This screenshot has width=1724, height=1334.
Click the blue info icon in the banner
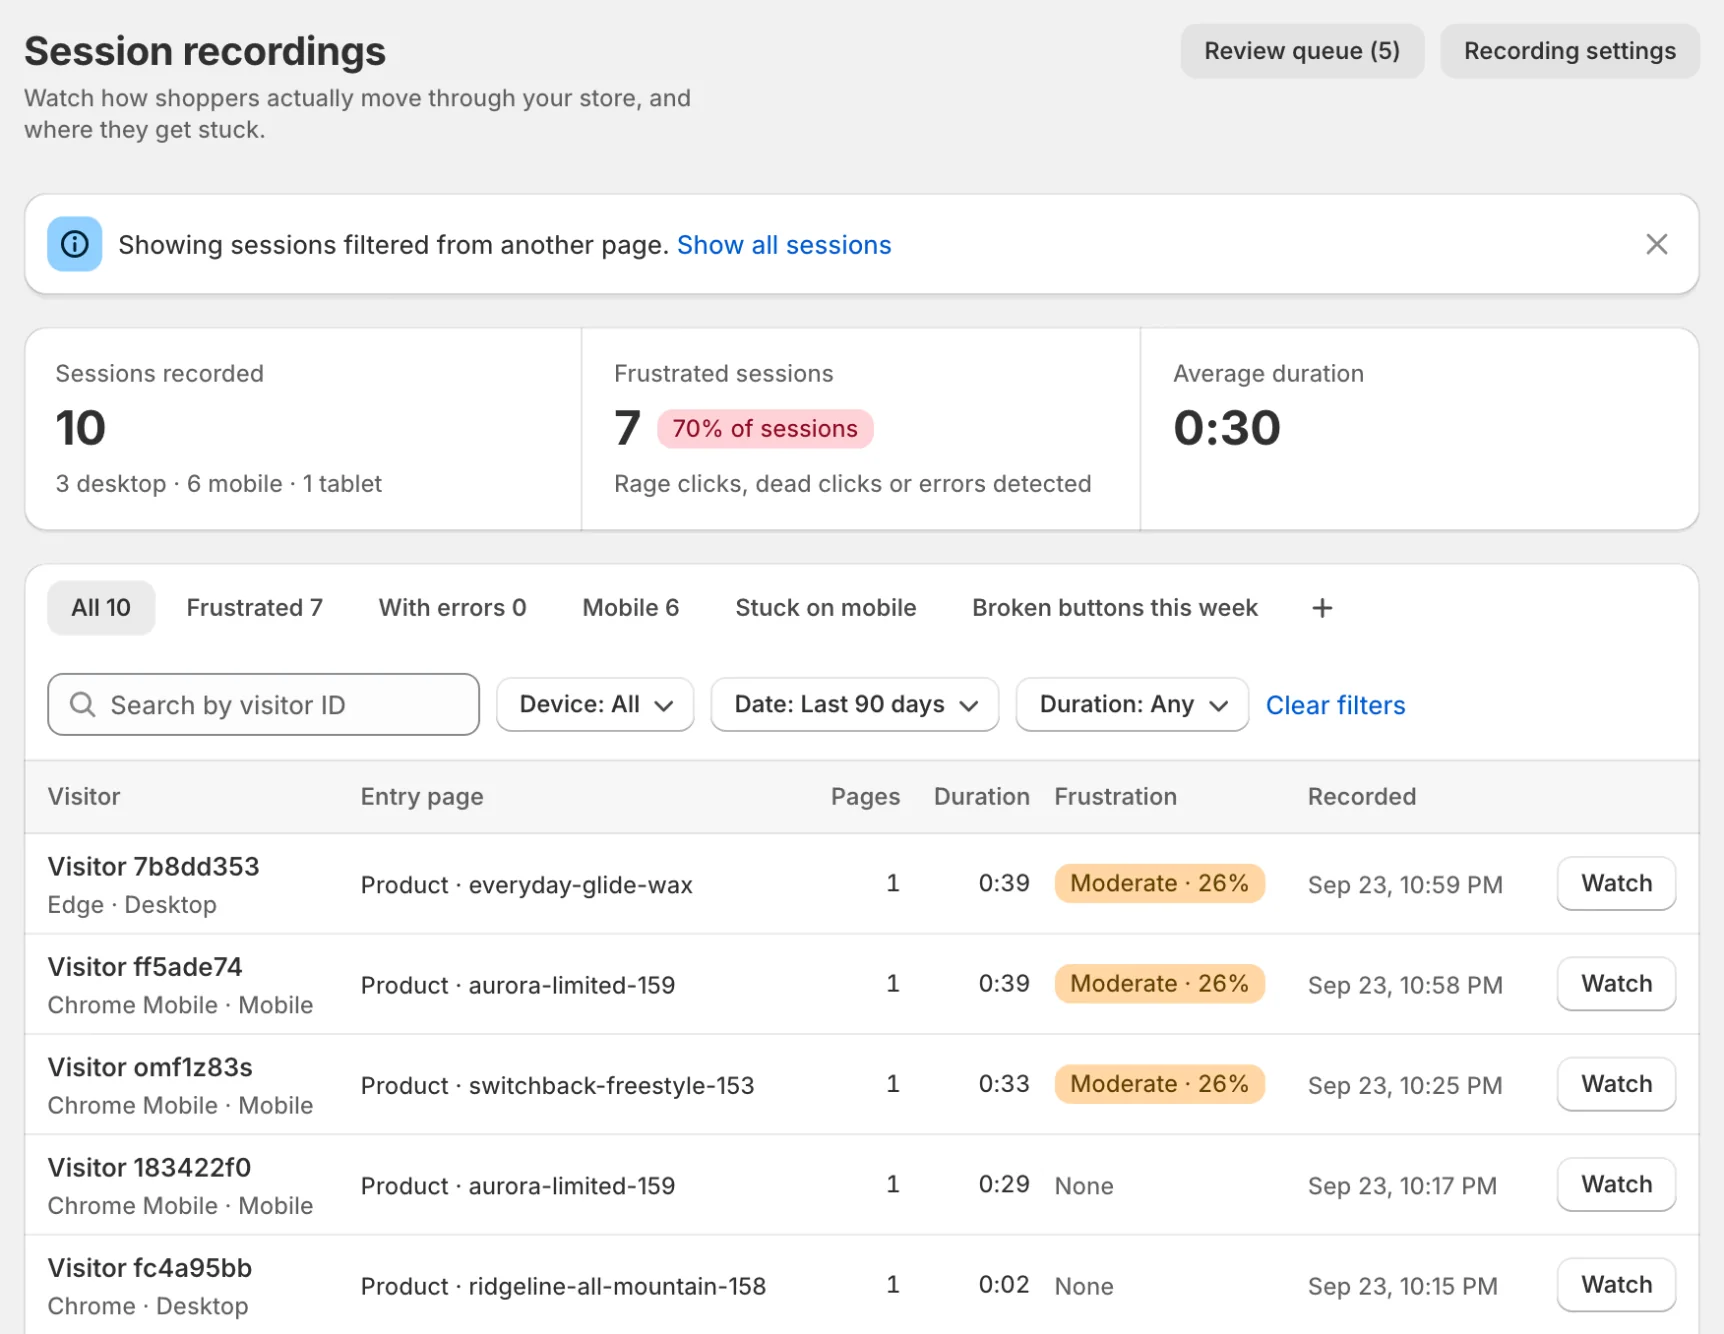[75, 244]
